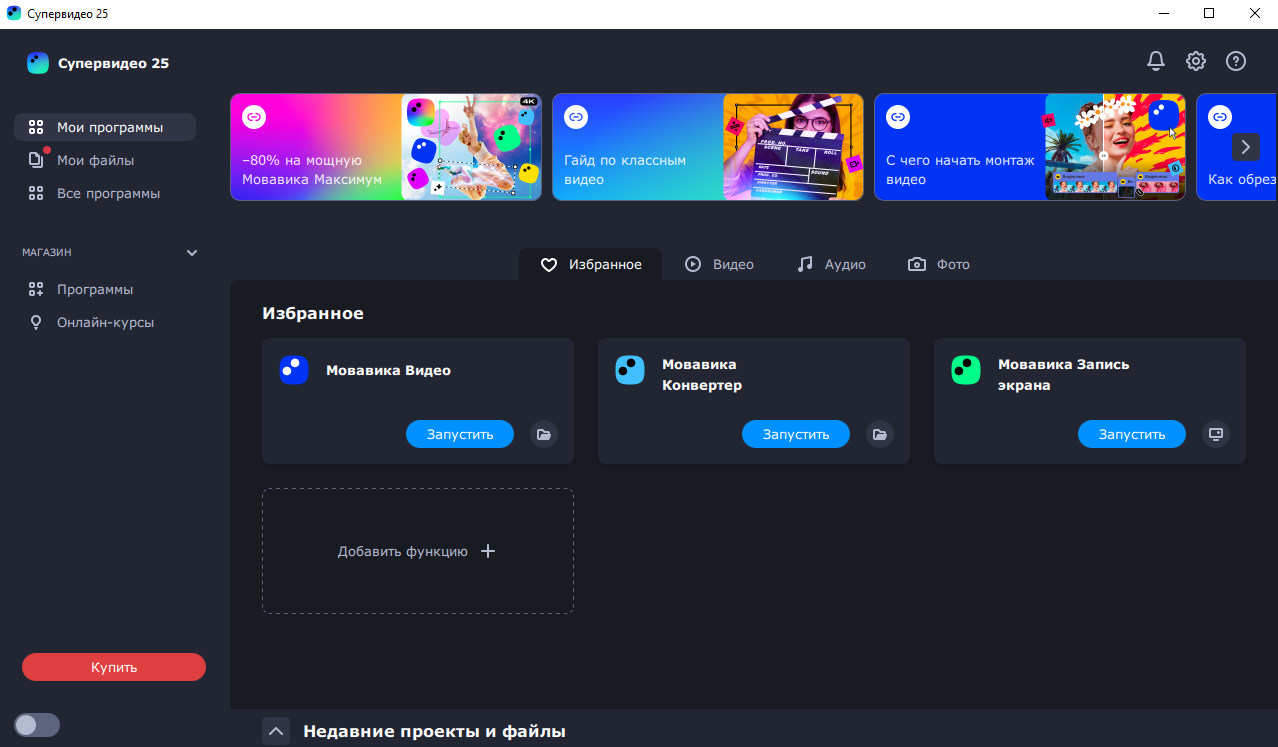Viewport: 1278px width, 747px height.
Task: Click monitor icon on Мовавика Запись экрана card
Action: [1215, 434]
